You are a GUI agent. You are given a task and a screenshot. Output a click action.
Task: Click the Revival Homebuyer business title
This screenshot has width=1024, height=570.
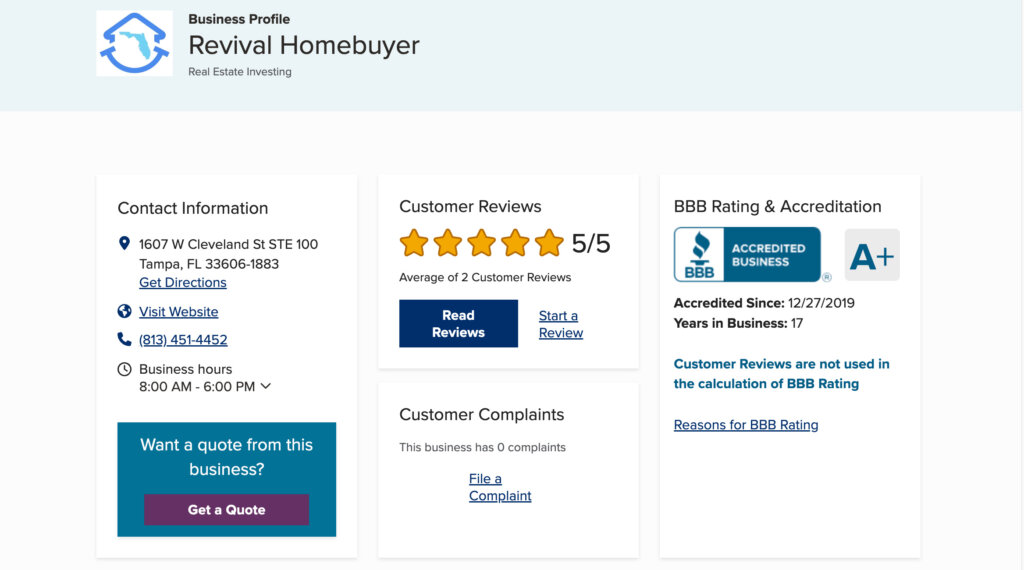pos(304,45)
